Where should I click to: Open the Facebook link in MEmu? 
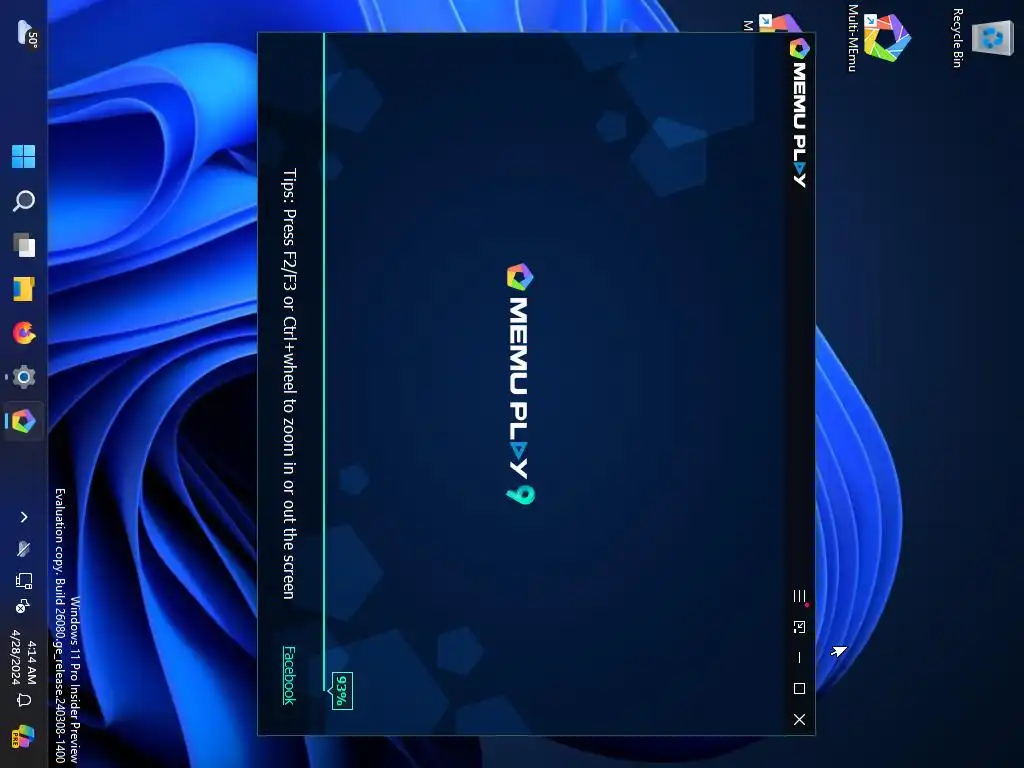[289, 675]
